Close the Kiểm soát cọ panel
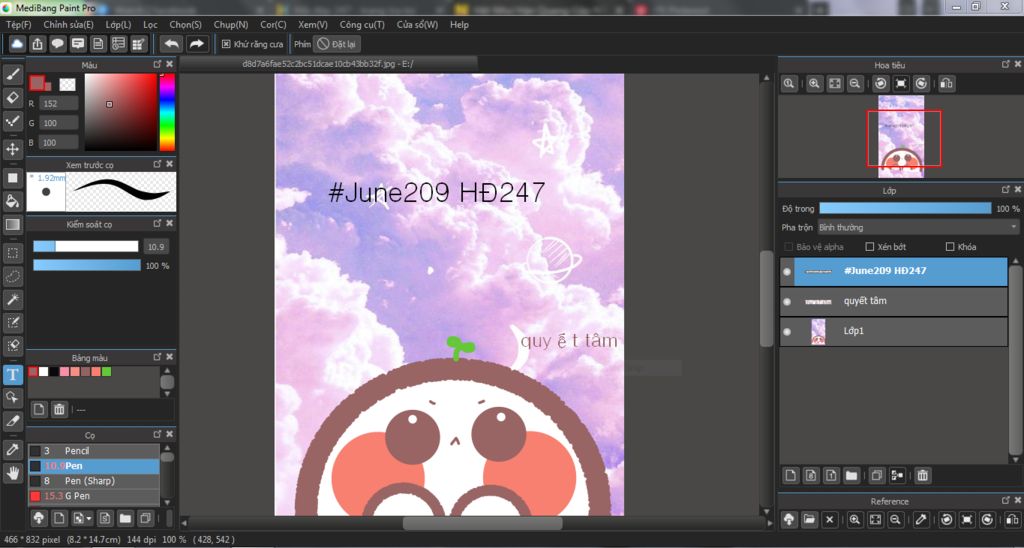 coord(170,223)
